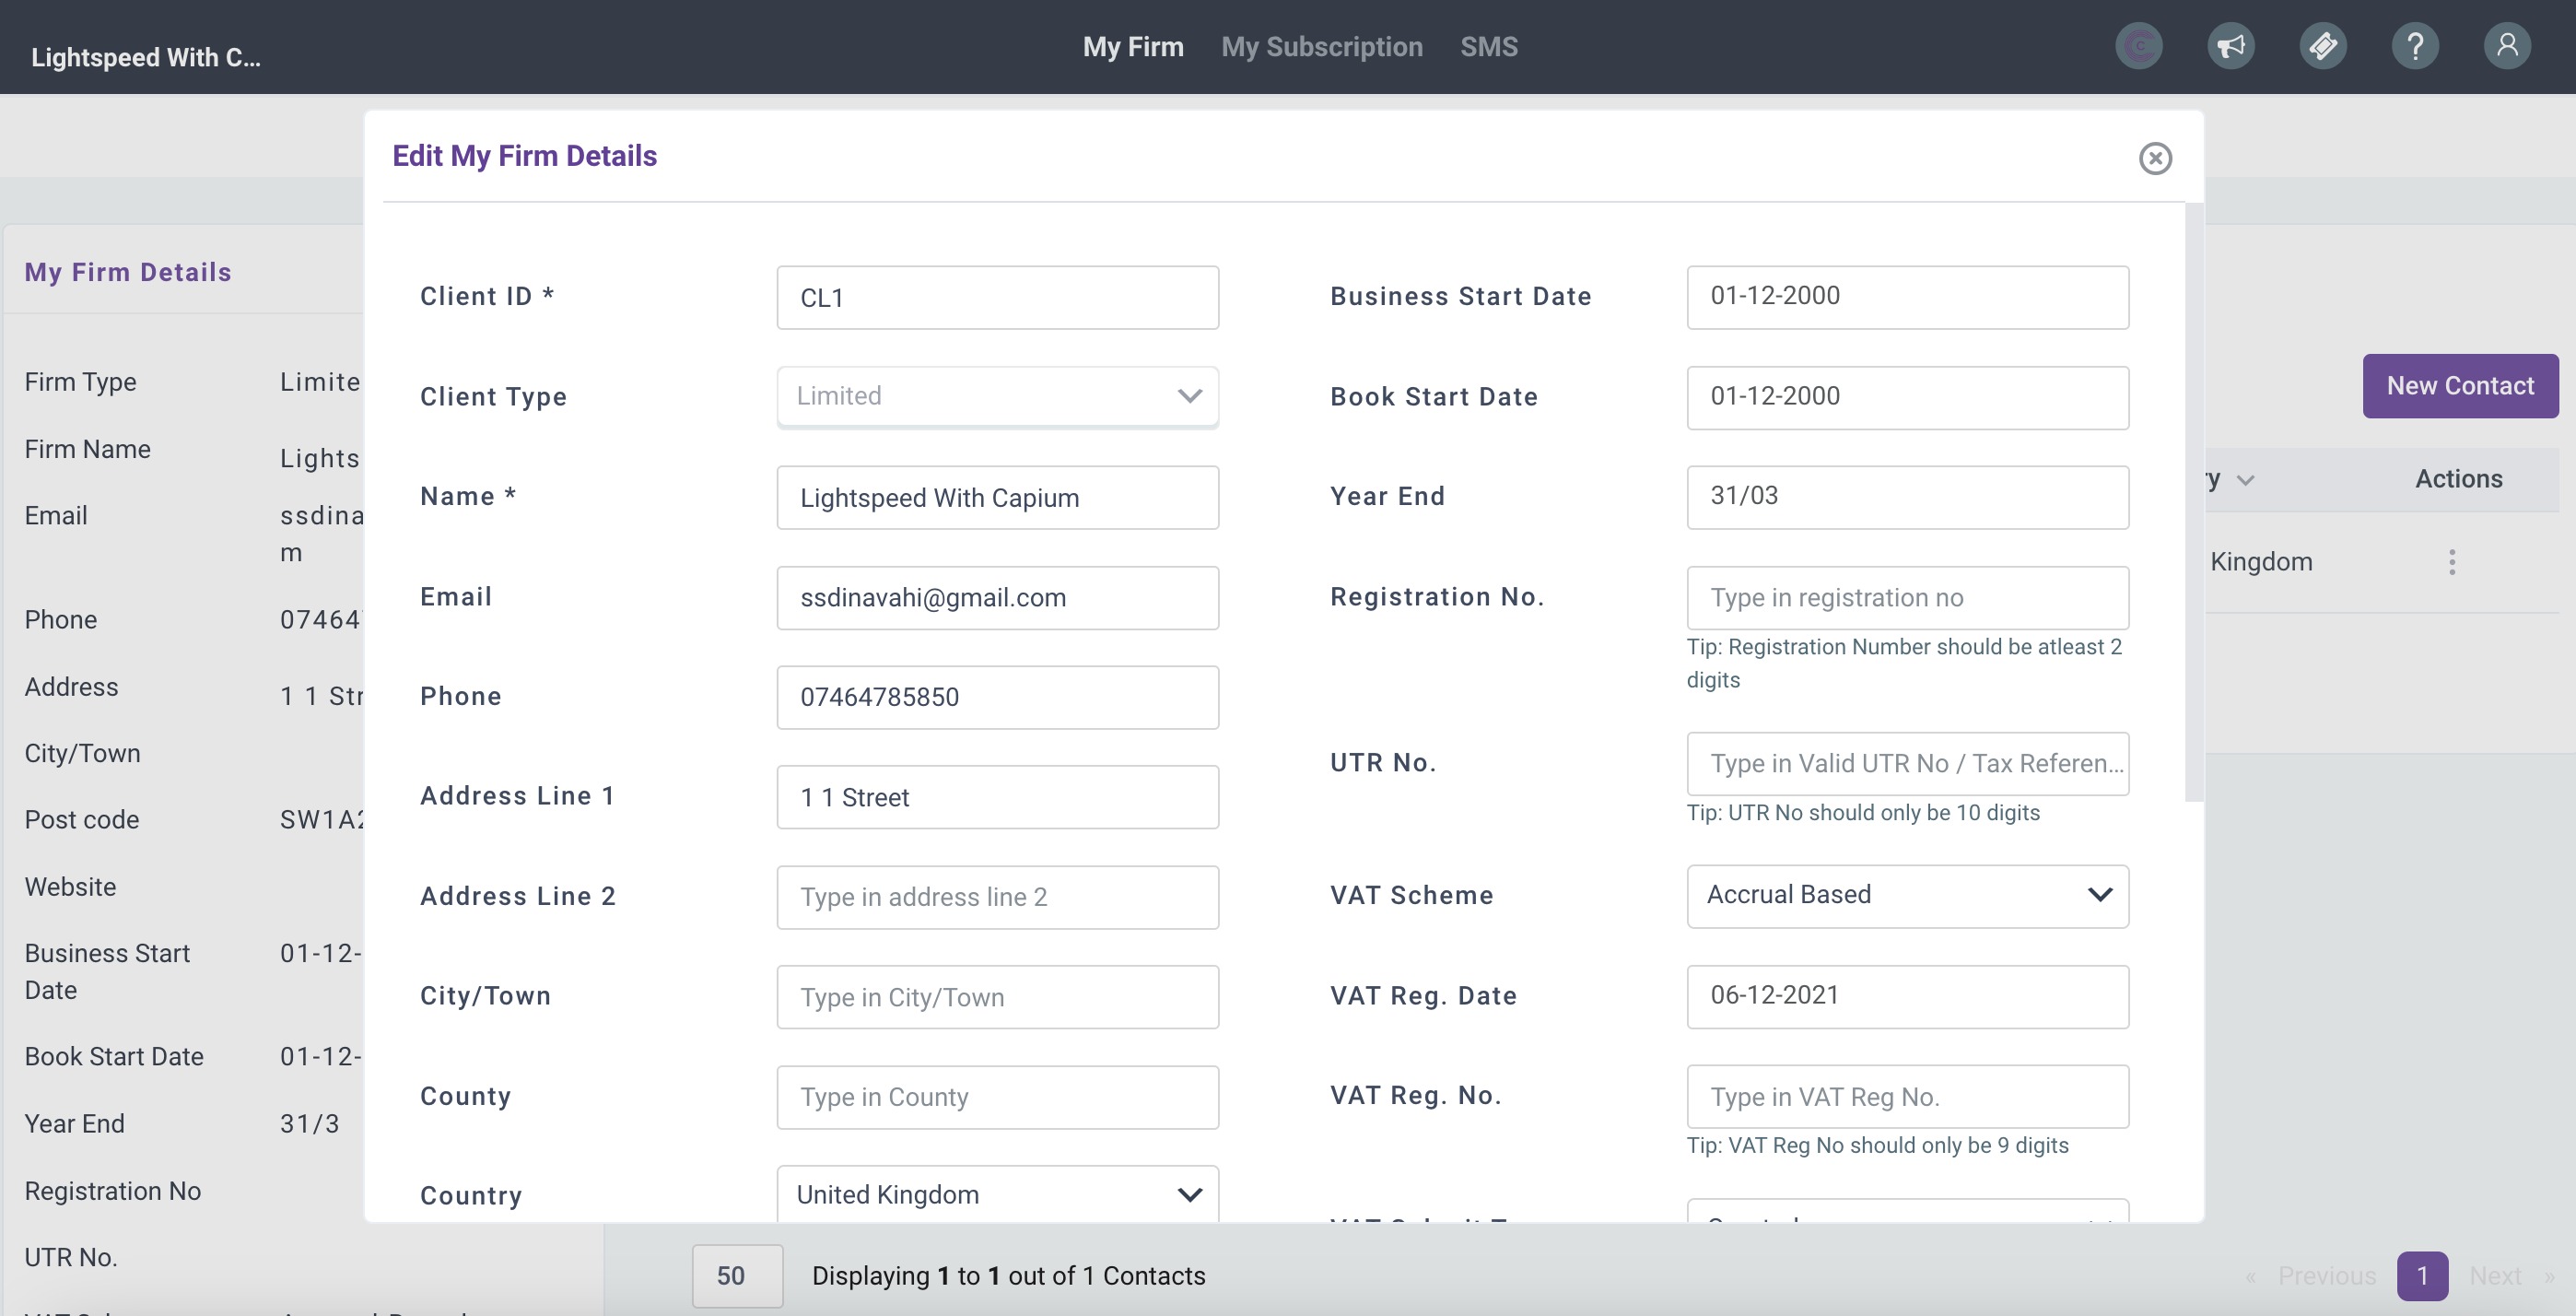Click the ticket icon in top bar

pos(2323,46)
